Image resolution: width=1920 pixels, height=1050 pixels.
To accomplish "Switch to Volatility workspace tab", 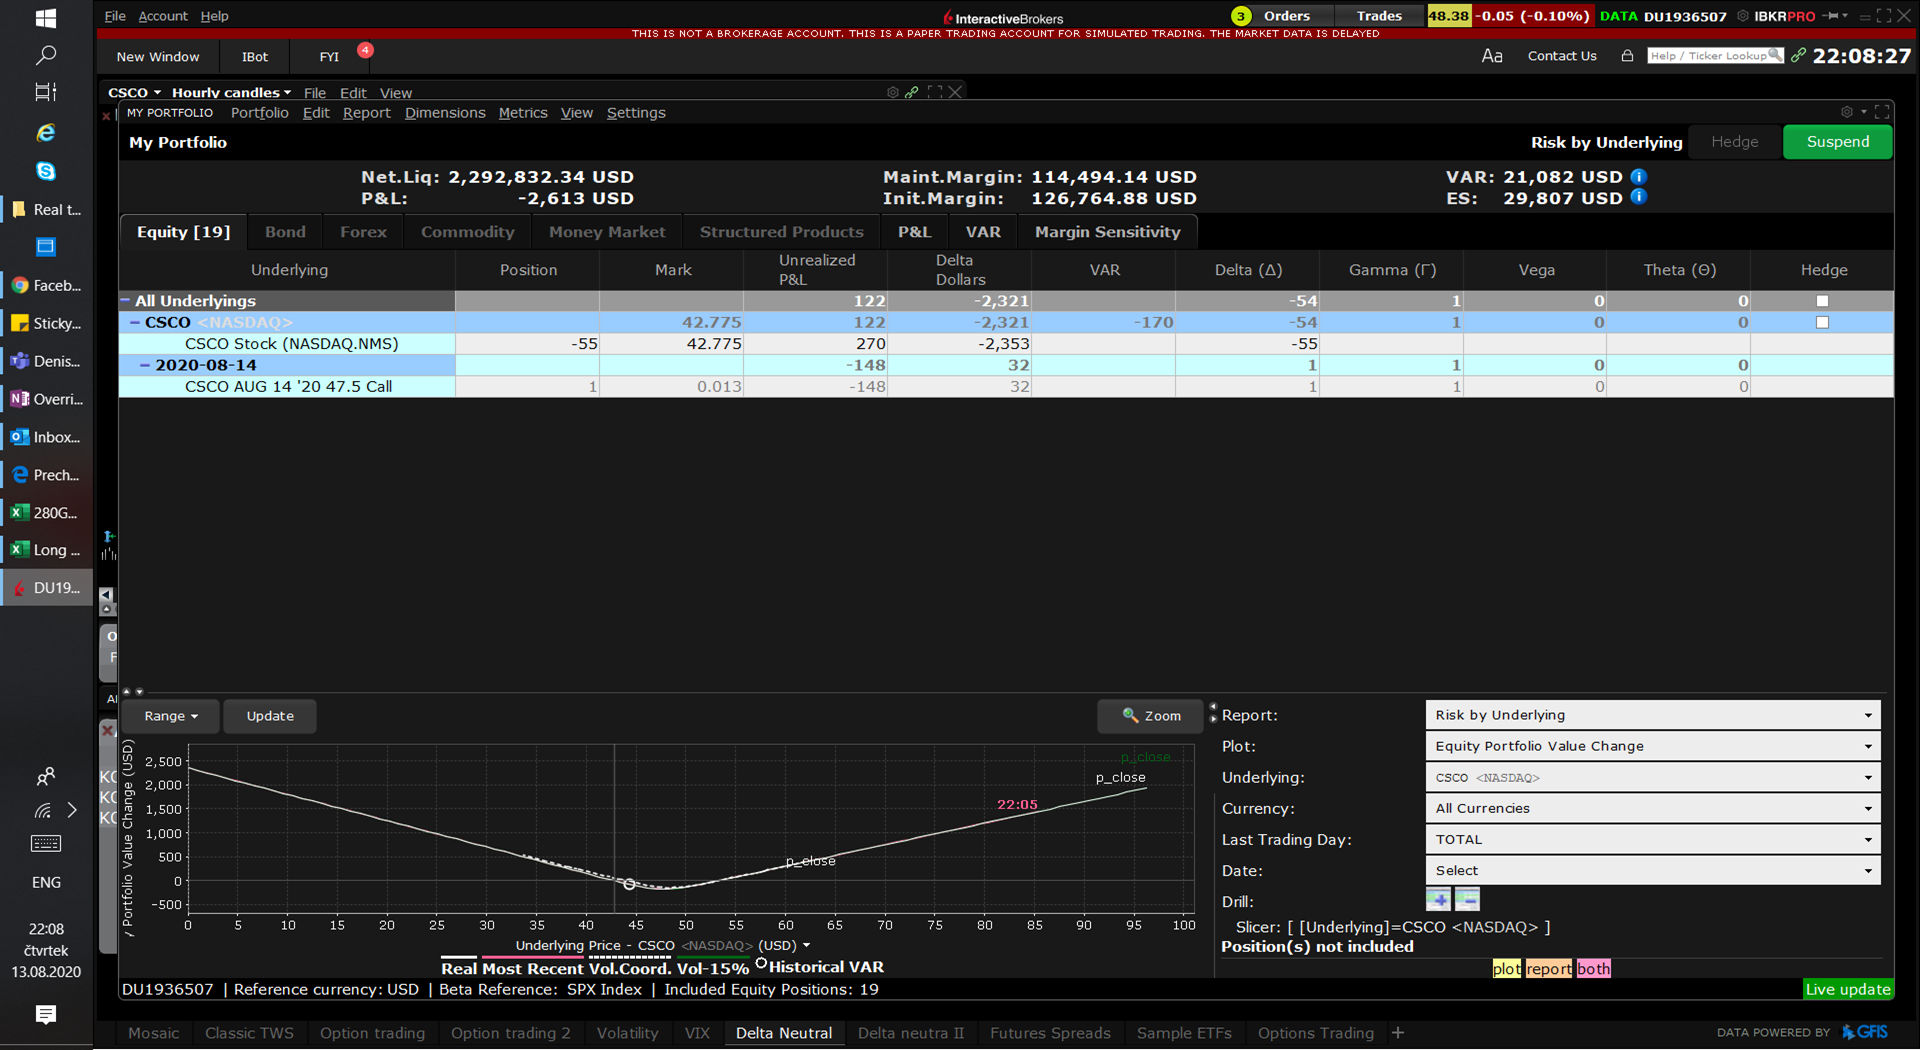I will (627, 1033).
